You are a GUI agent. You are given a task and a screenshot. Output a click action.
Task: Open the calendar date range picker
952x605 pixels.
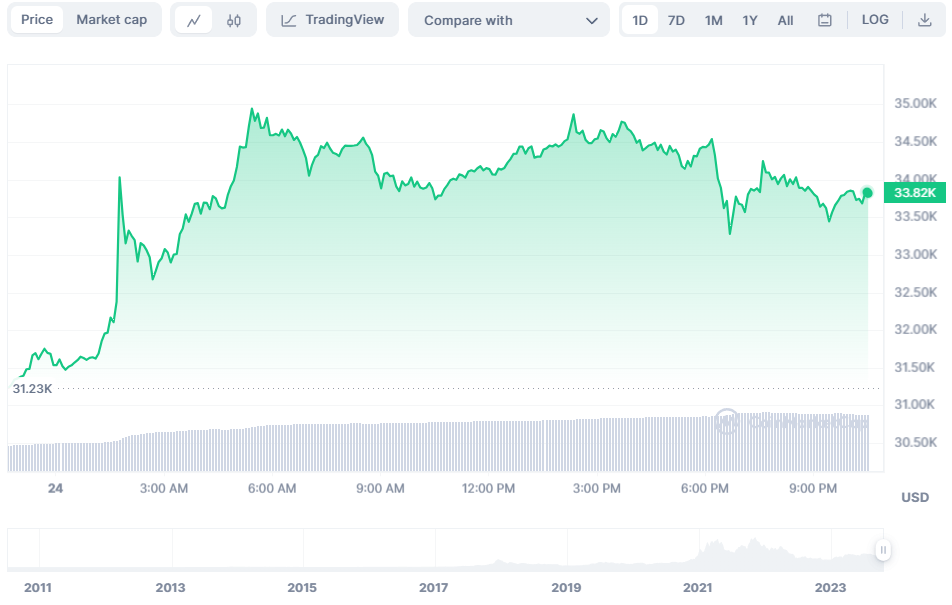[825, 20]
